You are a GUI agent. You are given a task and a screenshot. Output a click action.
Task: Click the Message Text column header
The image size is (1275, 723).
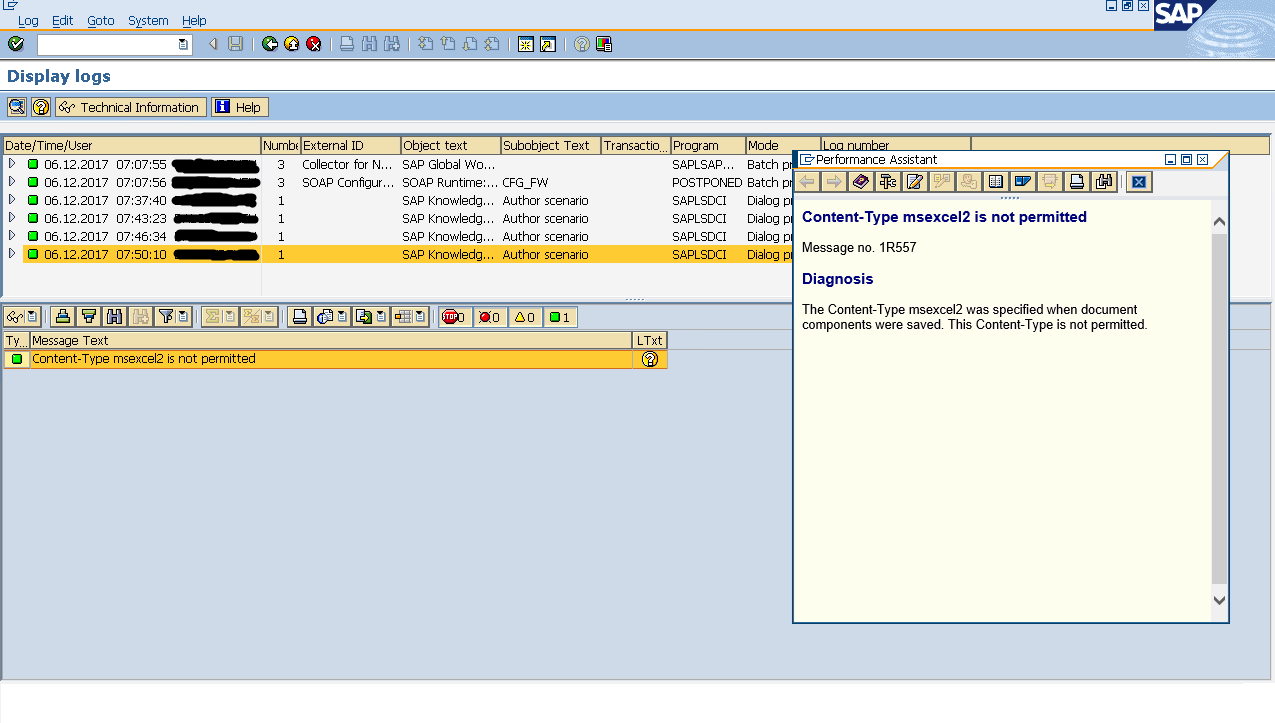(x=331, y=341)
